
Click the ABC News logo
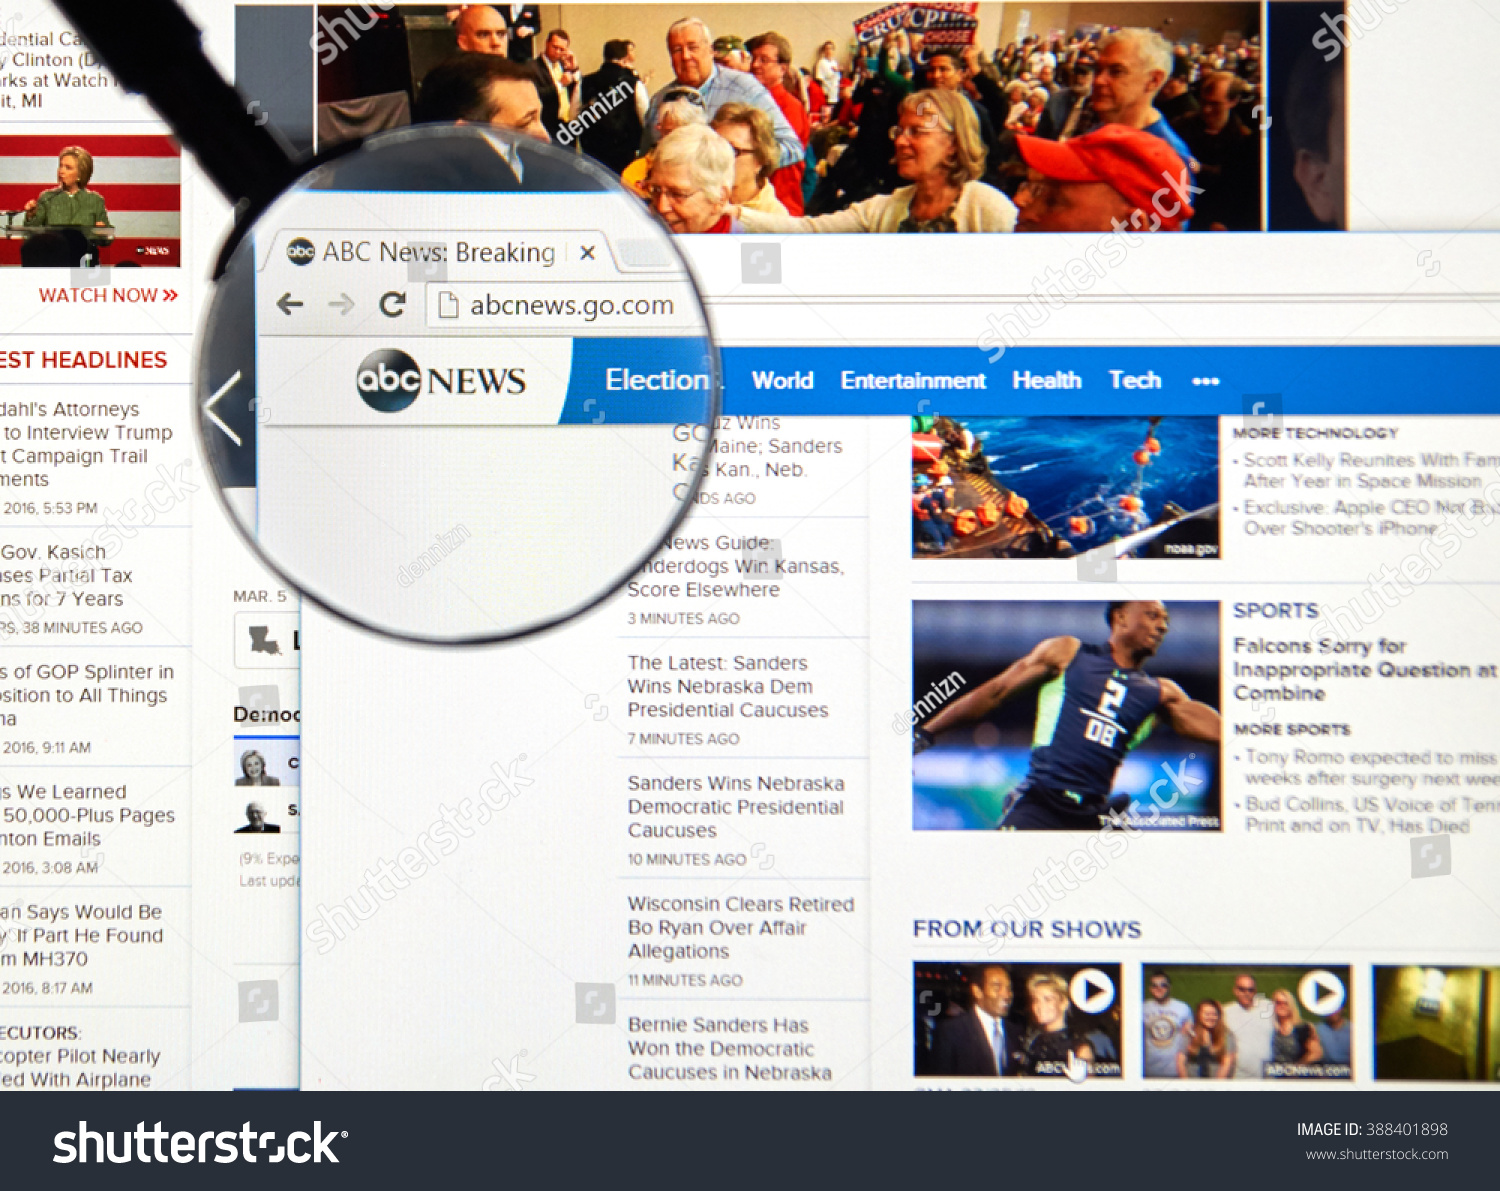coord(441,380)
